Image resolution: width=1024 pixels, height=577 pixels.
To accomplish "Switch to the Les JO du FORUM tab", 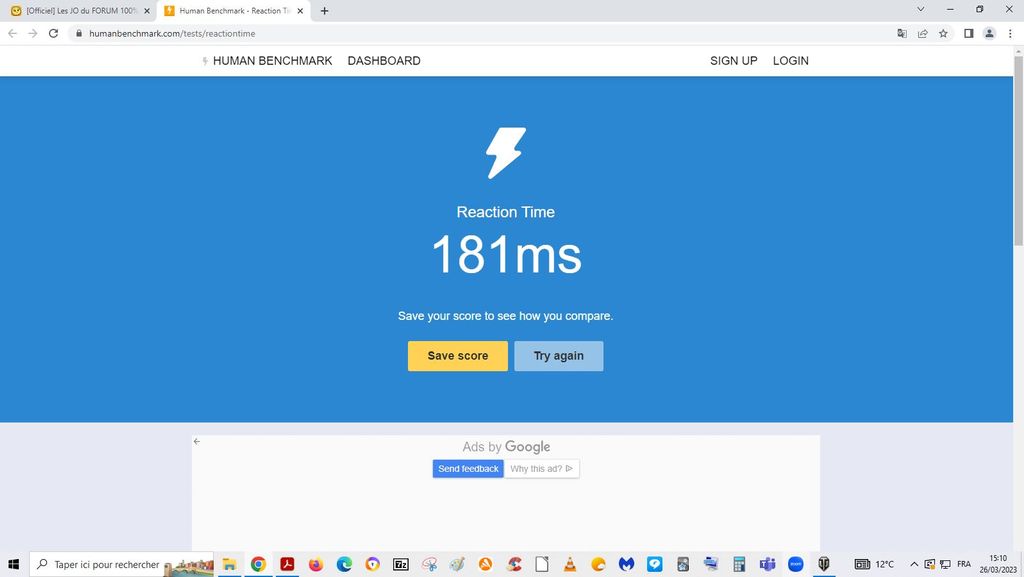I will pyautogui.click(x=80, y=11).
